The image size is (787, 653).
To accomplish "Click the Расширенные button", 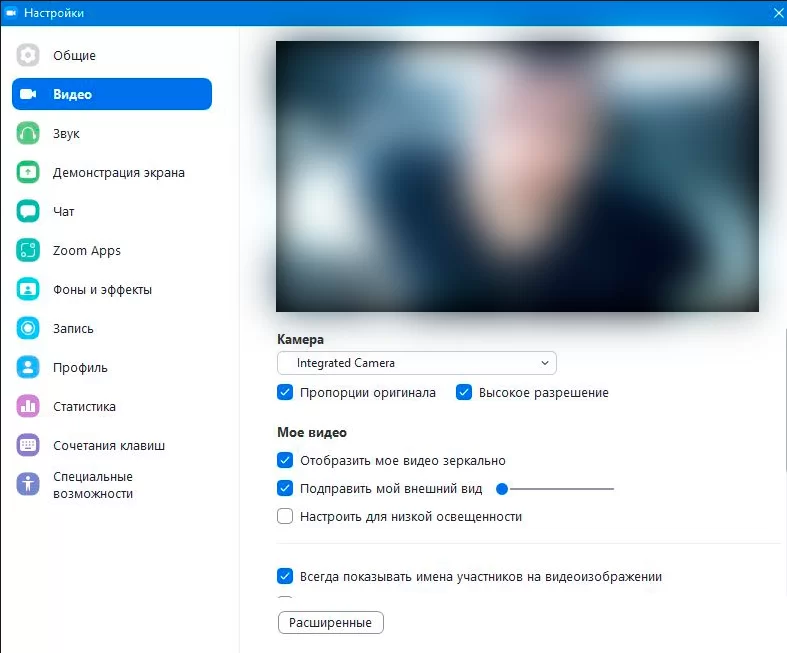I will (330, 622).
